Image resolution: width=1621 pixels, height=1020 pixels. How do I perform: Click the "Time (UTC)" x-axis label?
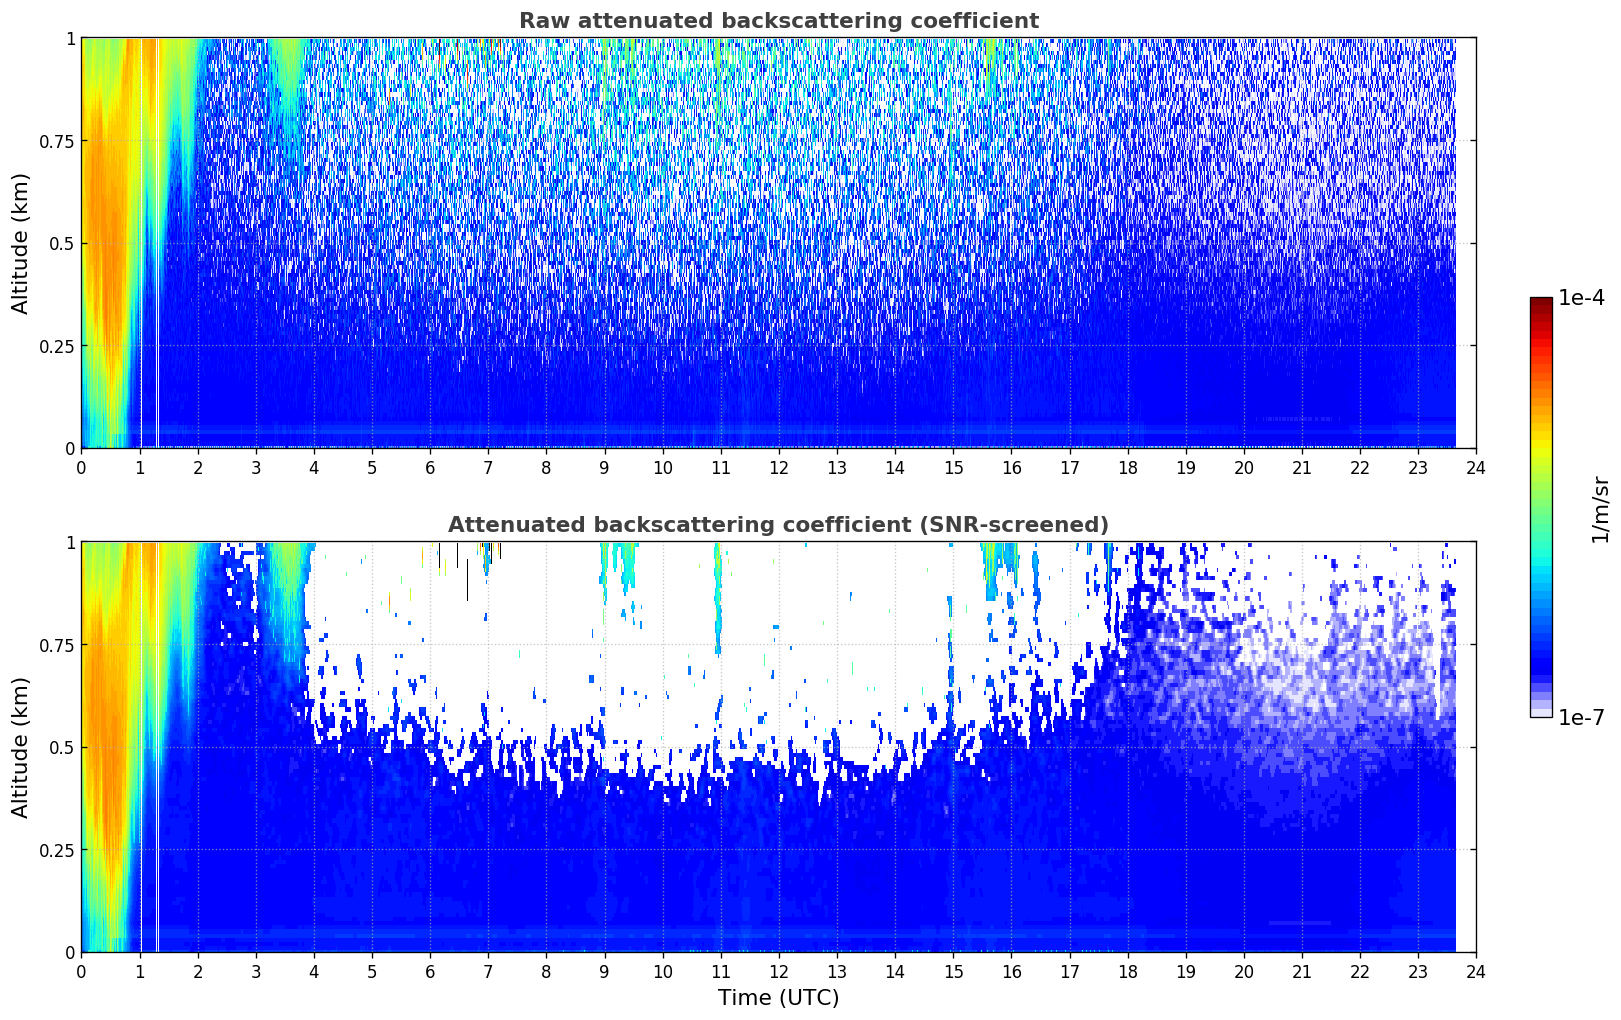click(778, 998)
